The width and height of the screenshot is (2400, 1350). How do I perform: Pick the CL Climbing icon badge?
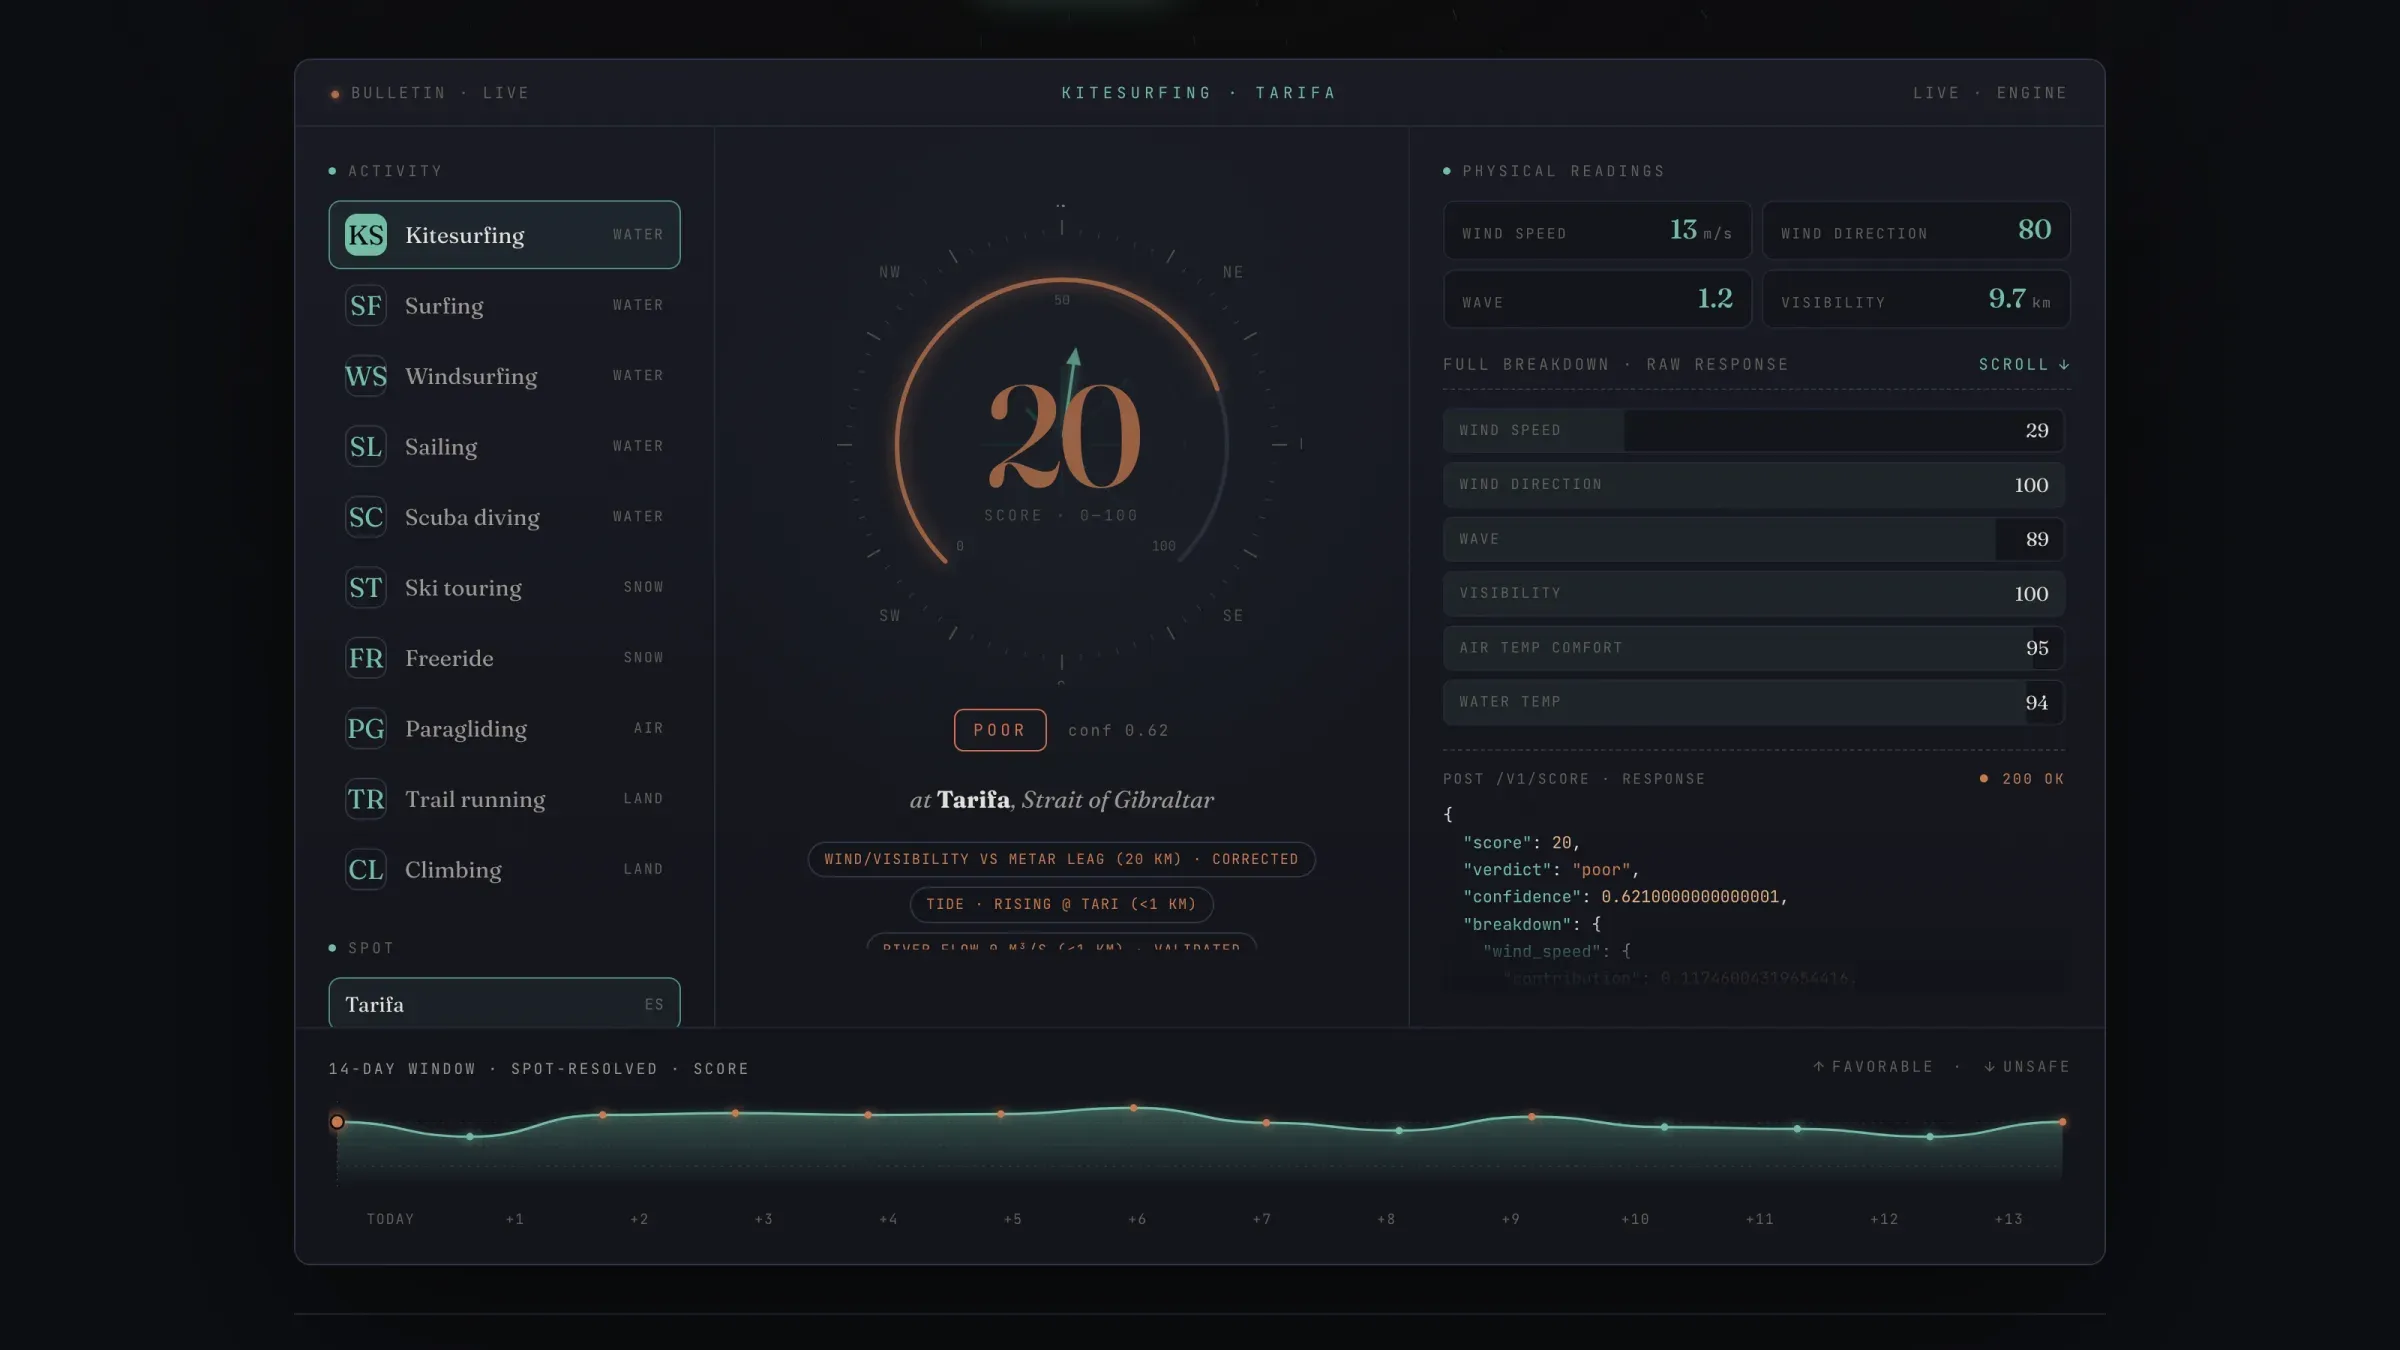[365, 869]
